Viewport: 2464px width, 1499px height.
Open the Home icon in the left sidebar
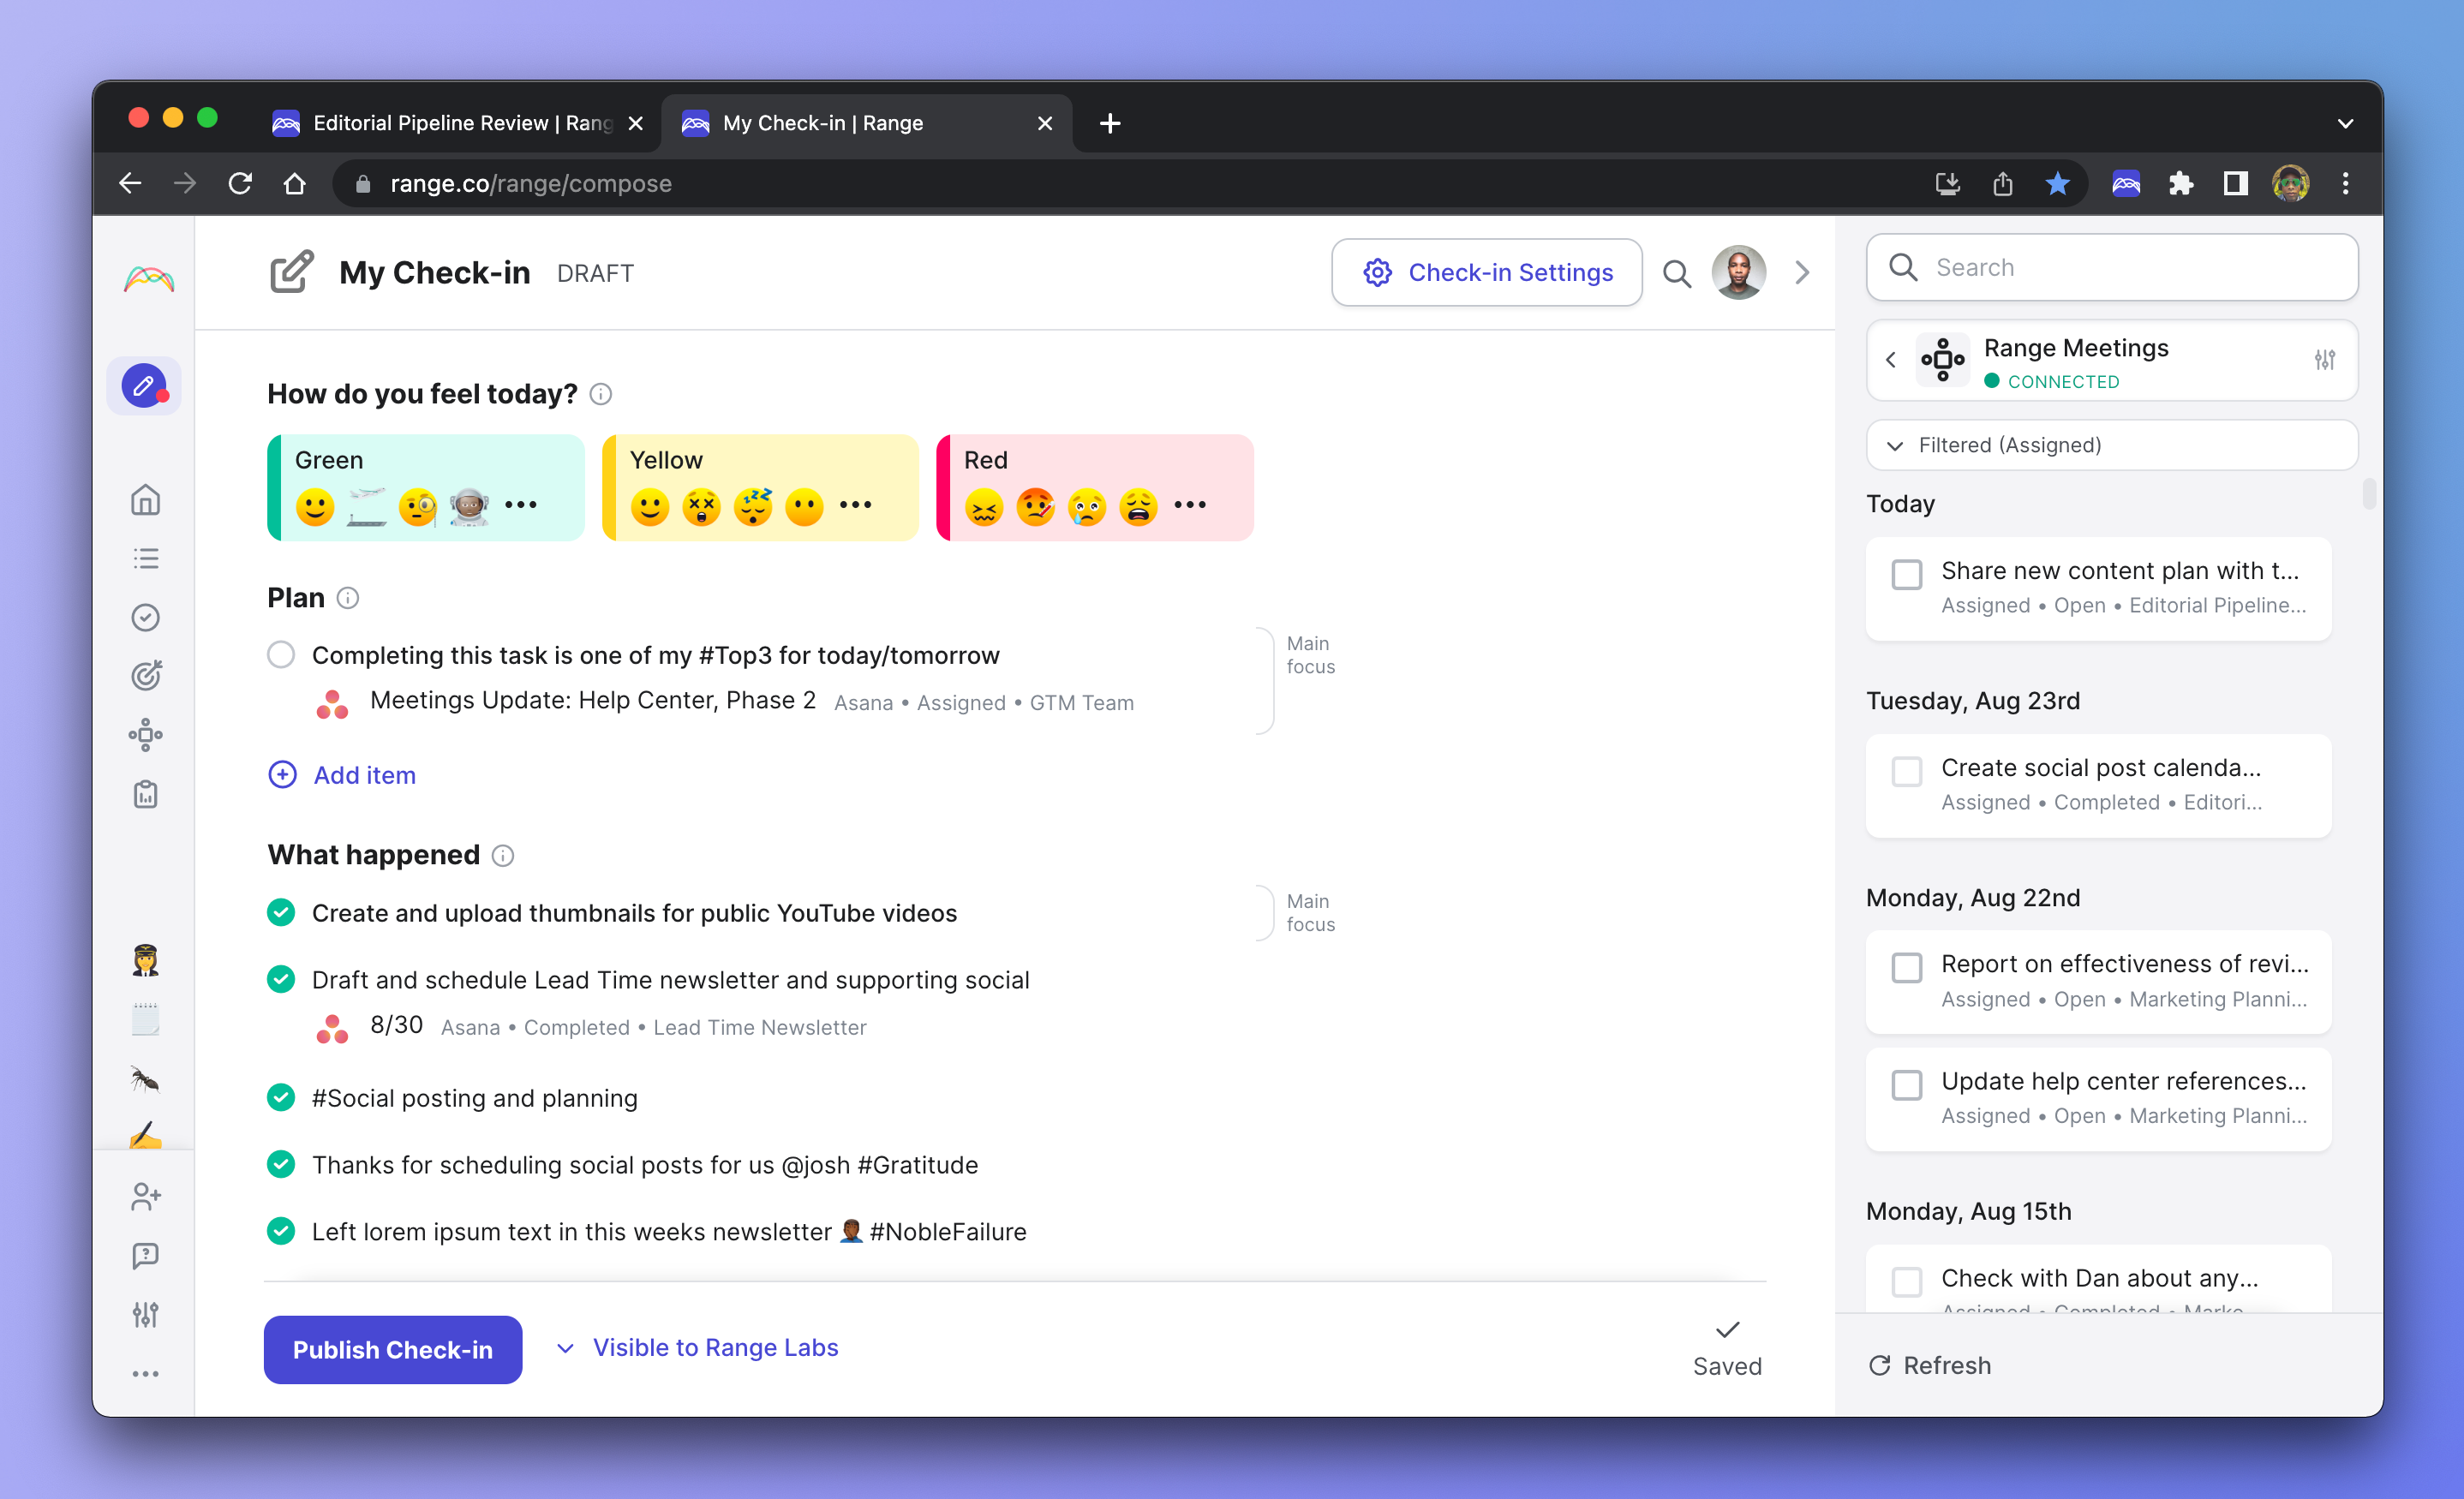tap(145, 499)
